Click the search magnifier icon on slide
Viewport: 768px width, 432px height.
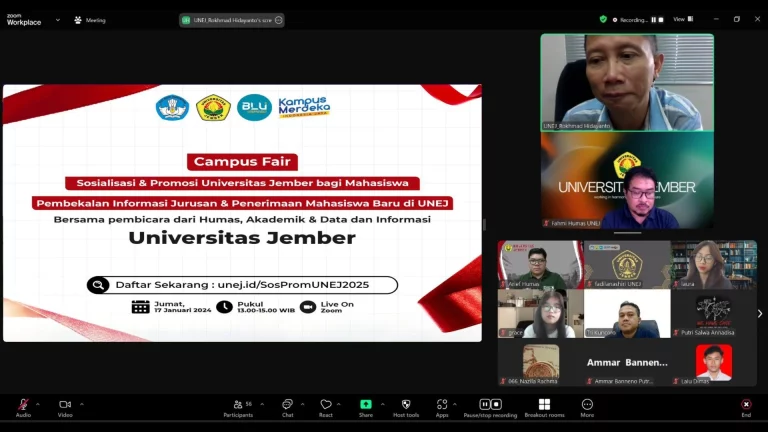click(98, 285)
